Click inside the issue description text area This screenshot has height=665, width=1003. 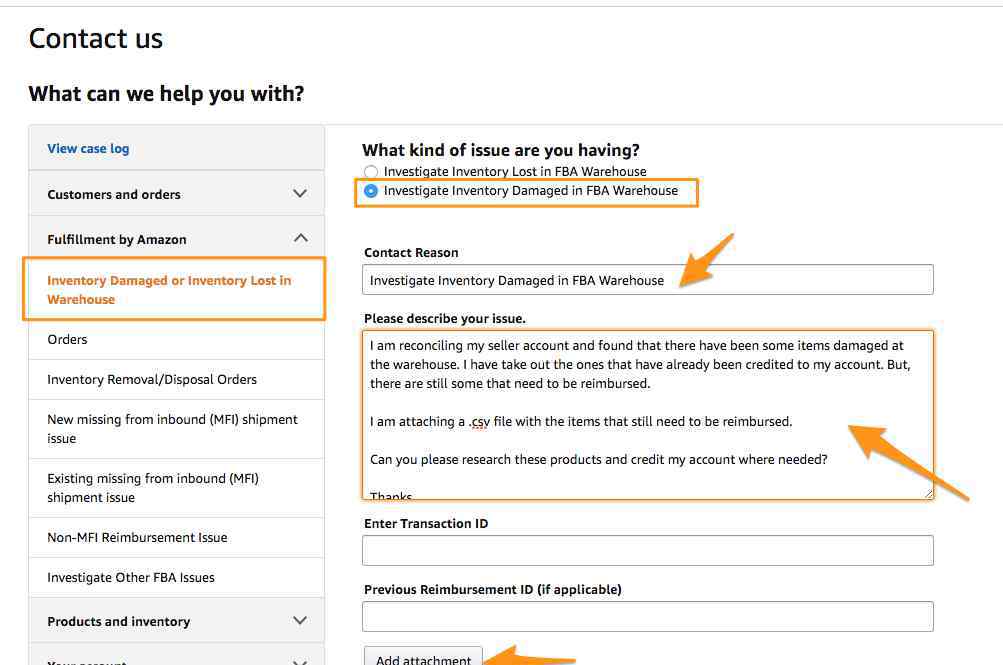click(647, 414)
